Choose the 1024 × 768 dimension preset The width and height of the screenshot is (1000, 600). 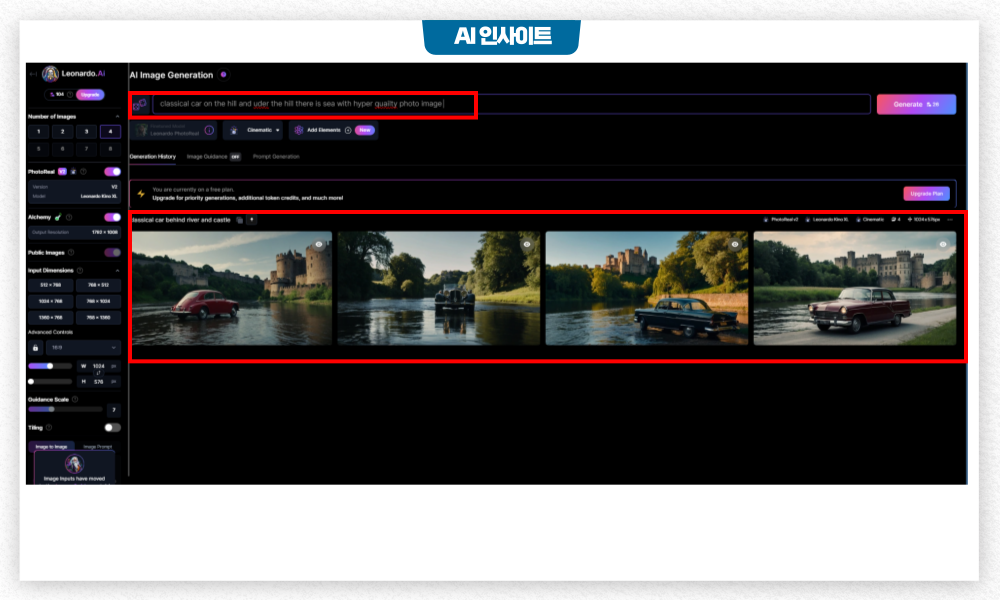50,301
